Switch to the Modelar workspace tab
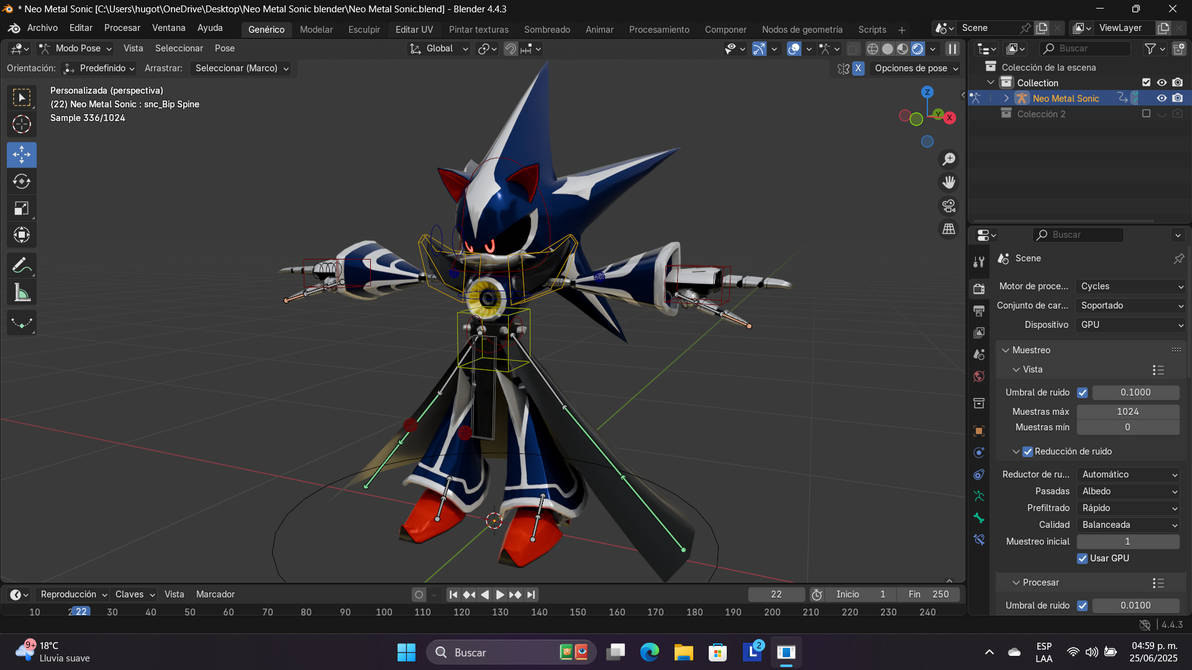This screenshot has height=670, width=1192. coord(316,30)
